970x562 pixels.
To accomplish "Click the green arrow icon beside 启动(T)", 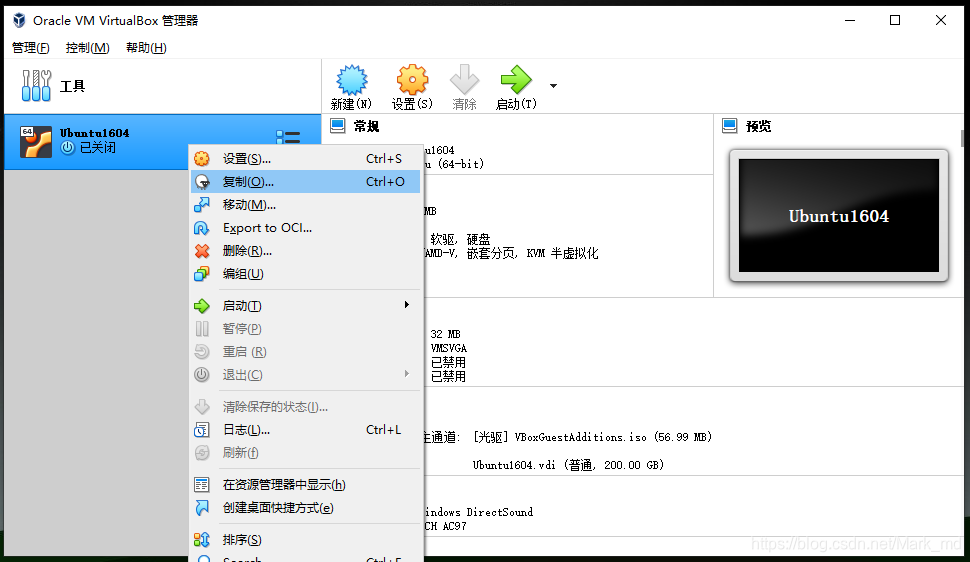I will (x=202, y=306).
